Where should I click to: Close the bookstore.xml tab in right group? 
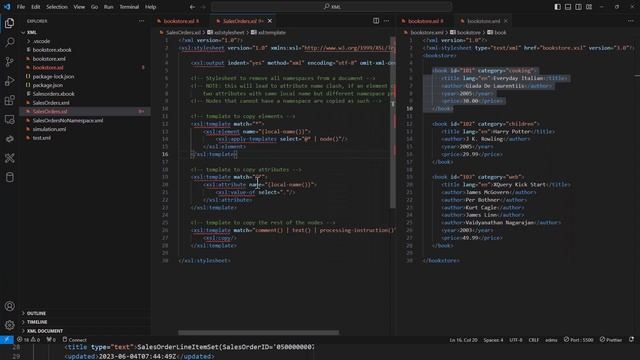pyautogui.click(x=506, y=21)
